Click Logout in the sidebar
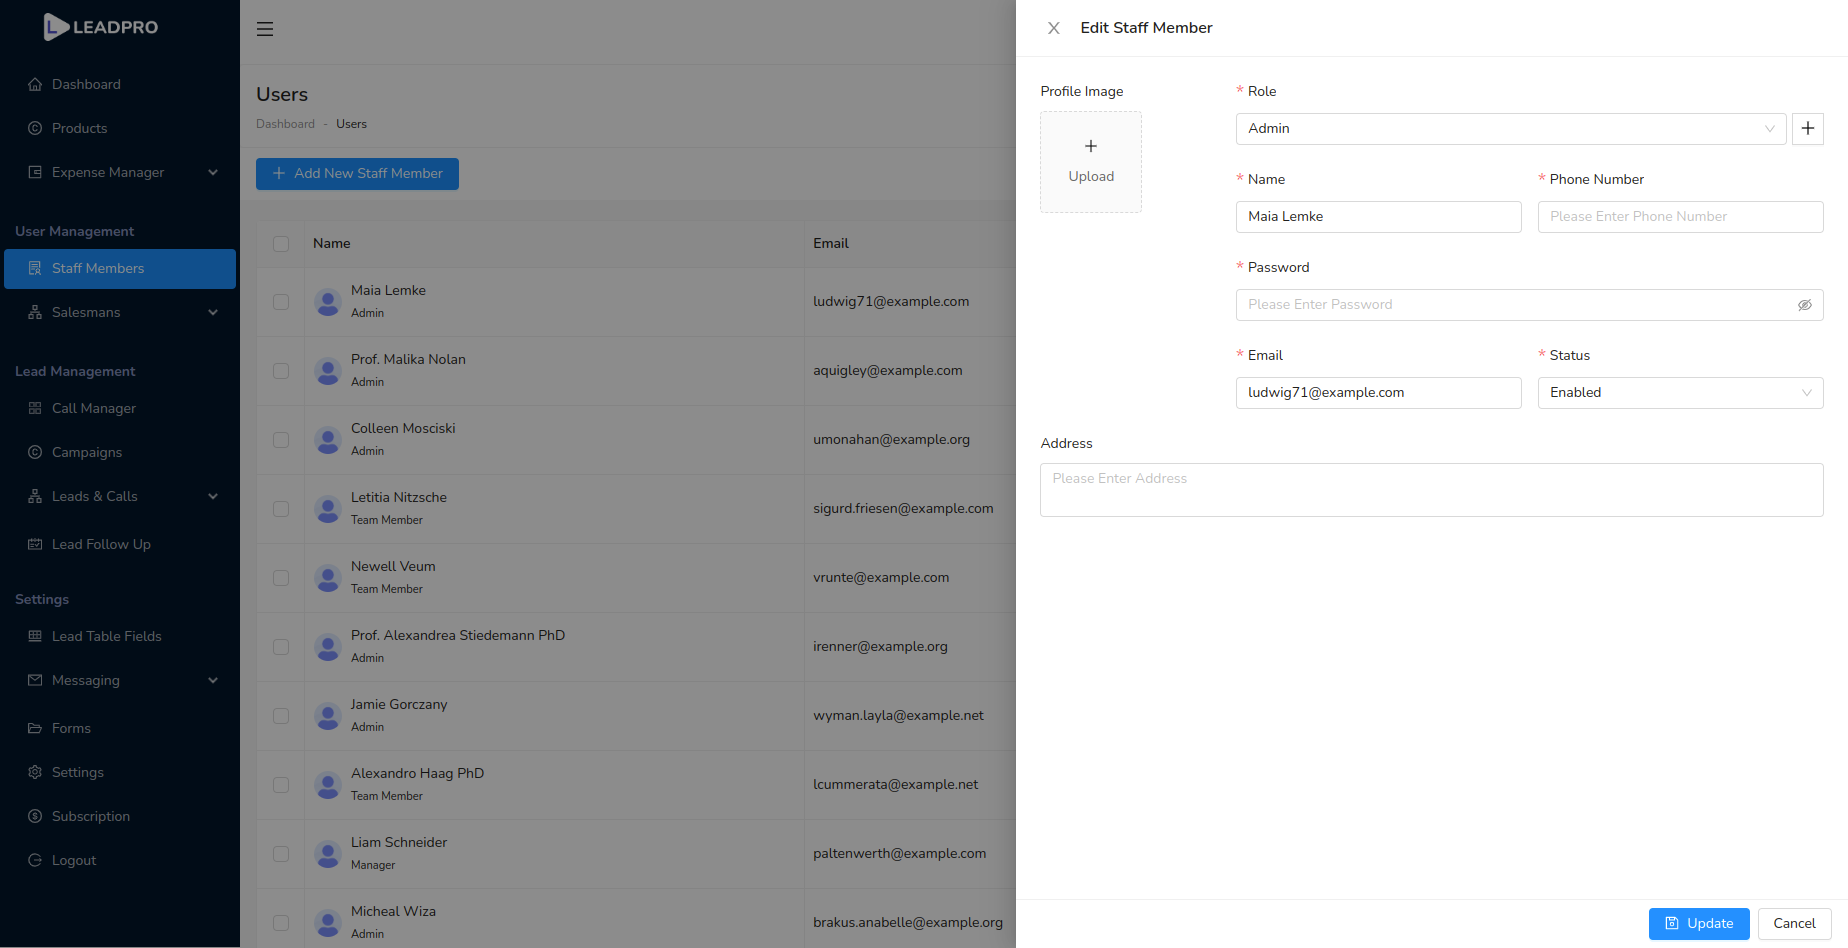Viewport: 1848px width, 948px height. (x=120, y=860)
